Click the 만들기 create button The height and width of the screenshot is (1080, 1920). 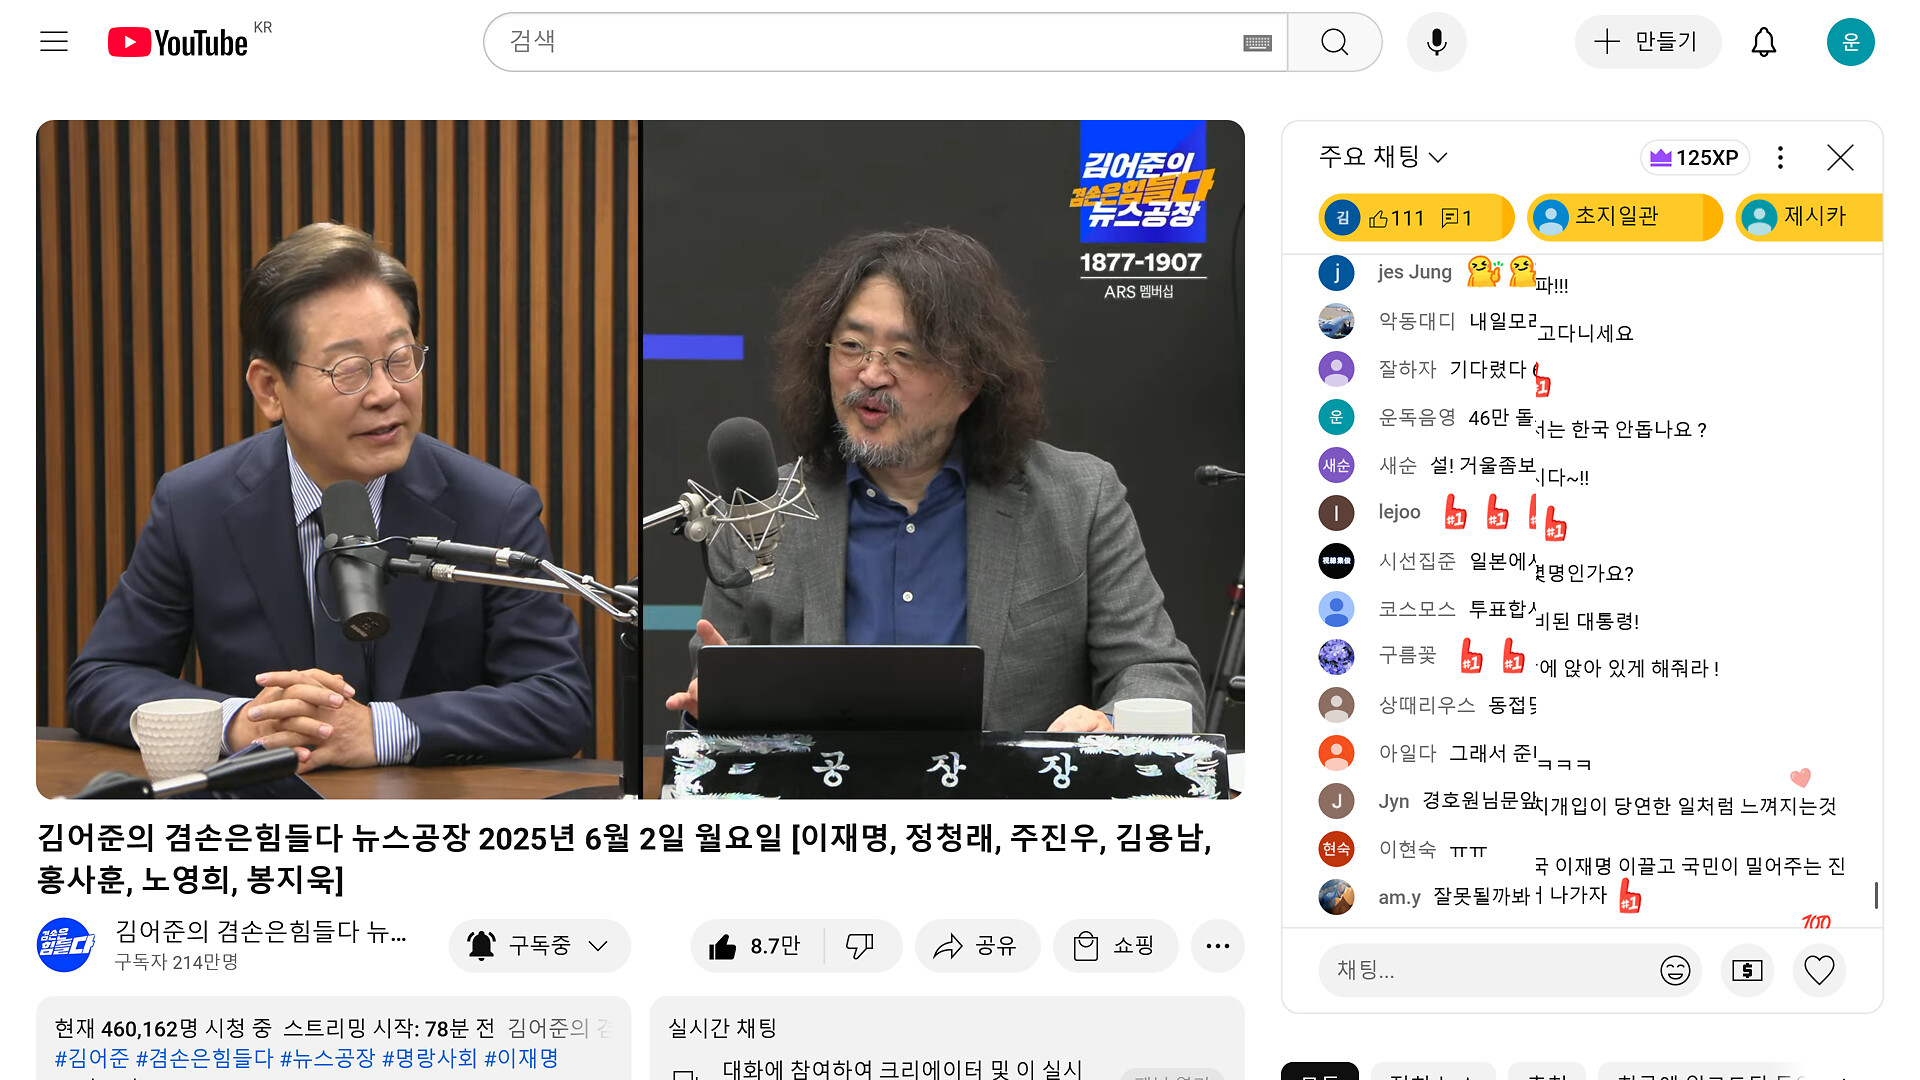[x=1647, y=42]
